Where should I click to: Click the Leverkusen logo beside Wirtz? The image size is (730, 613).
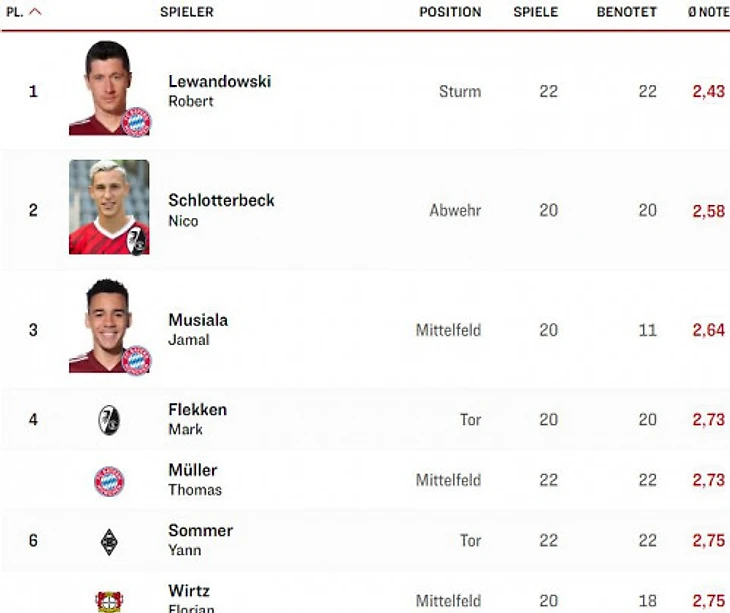(x=109, y=601)
